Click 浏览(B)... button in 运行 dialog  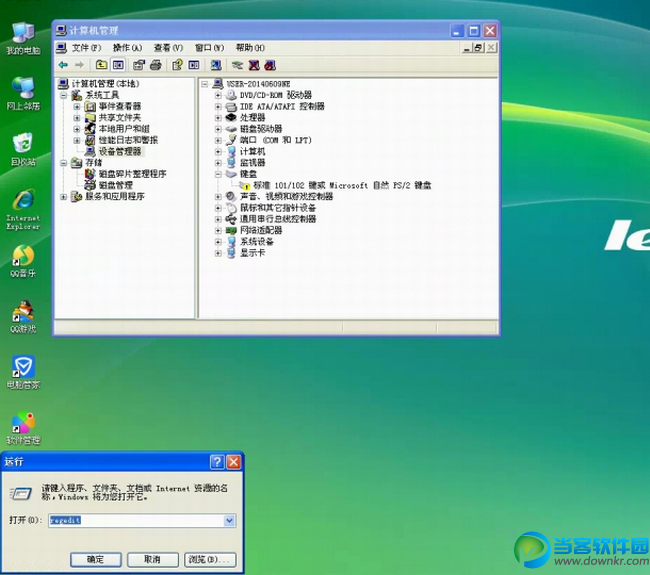click(210, 560)
